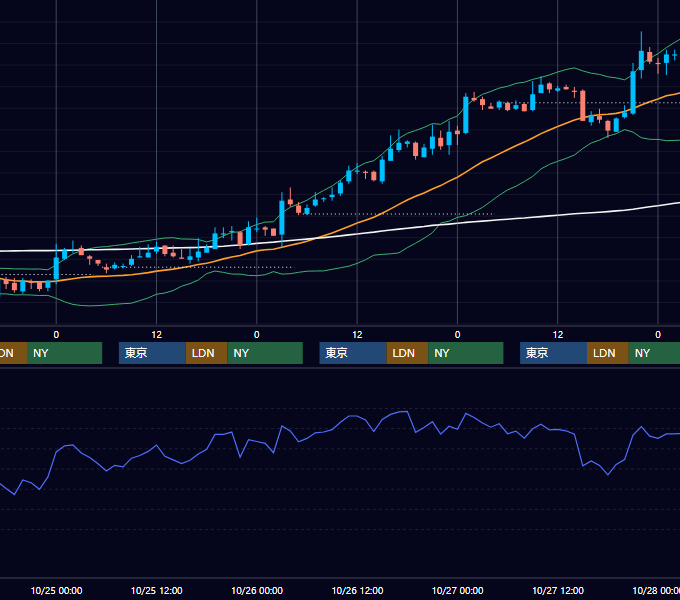Click the hour label 12 above 10/27 12:00
The width and height of the screenshot is (680, 600).
pyautogui.click(x=558, y=335)
